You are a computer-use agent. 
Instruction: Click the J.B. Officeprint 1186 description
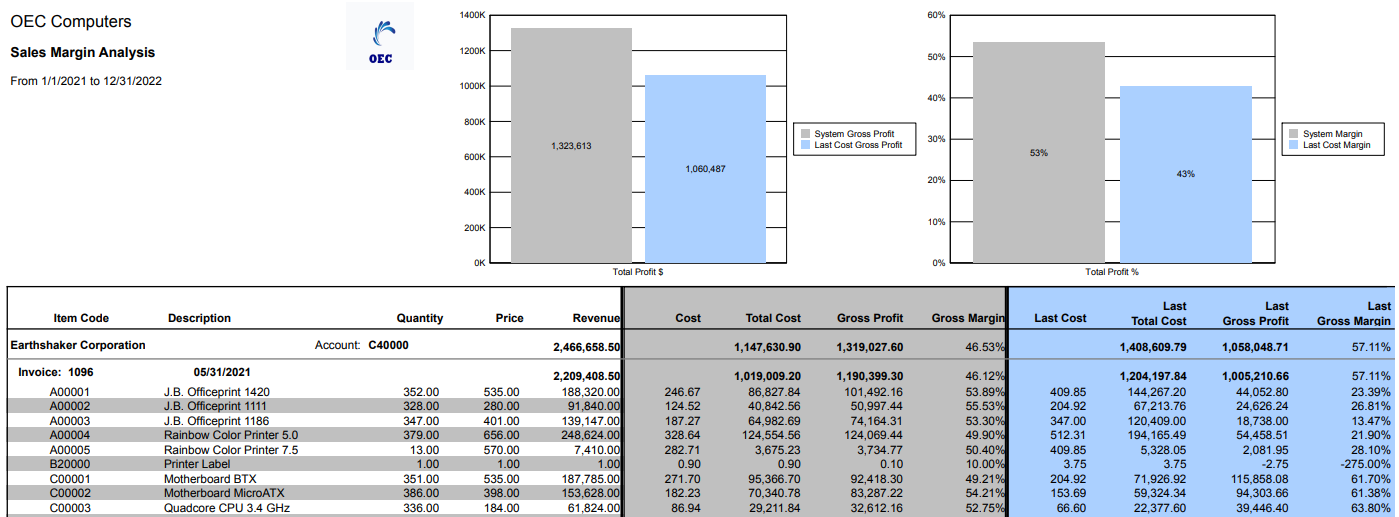coord(217,421)
